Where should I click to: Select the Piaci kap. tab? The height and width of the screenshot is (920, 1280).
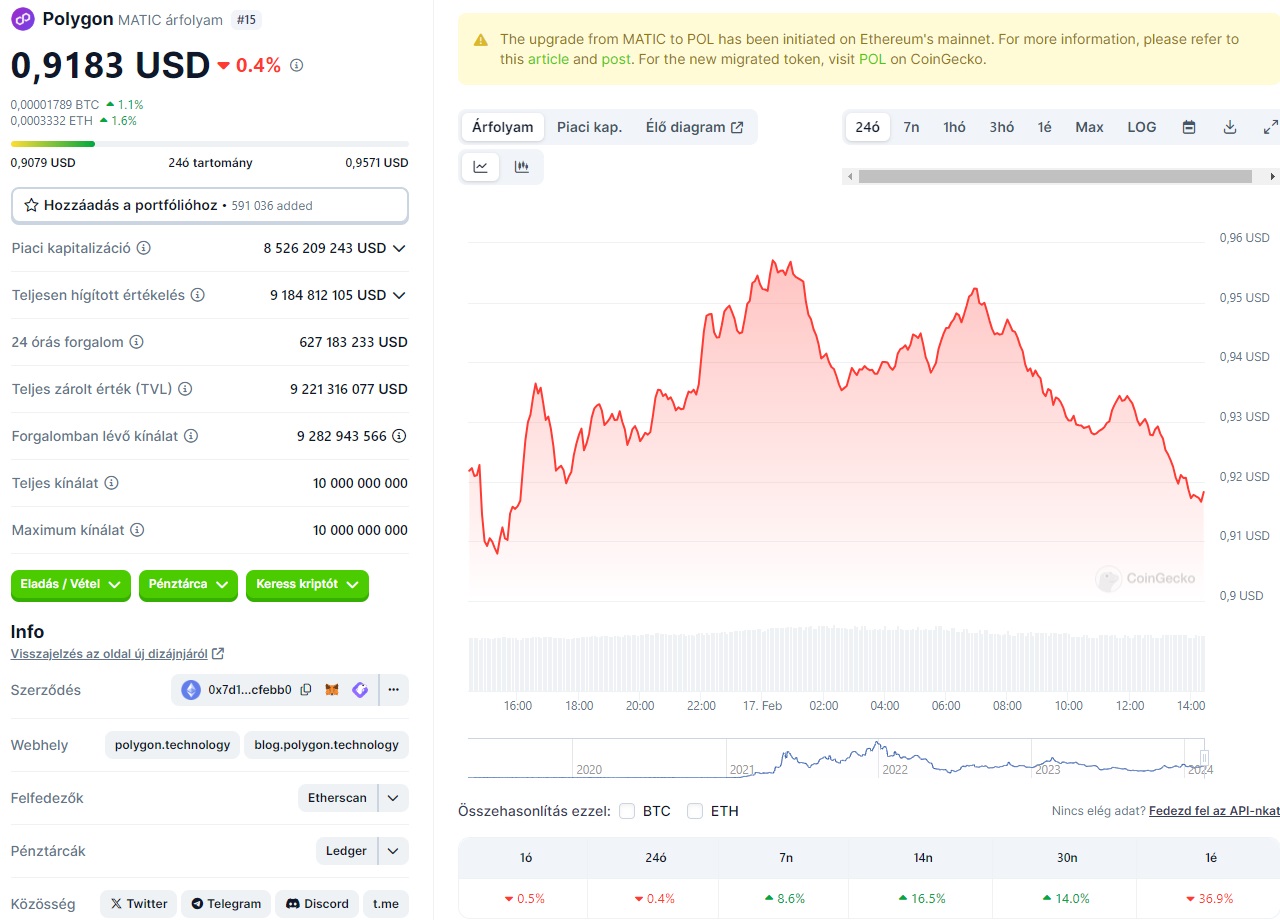tap(589, 127)
